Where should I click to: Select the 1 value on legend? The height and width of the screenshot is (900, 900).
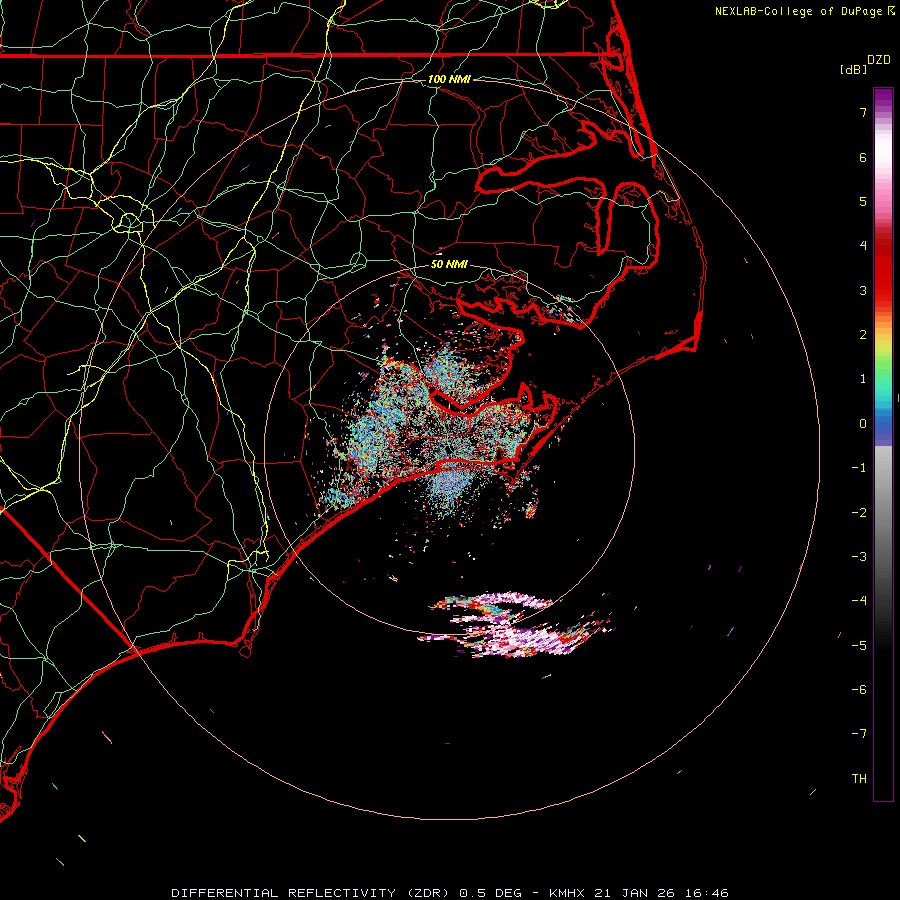(x=863, y=379)
